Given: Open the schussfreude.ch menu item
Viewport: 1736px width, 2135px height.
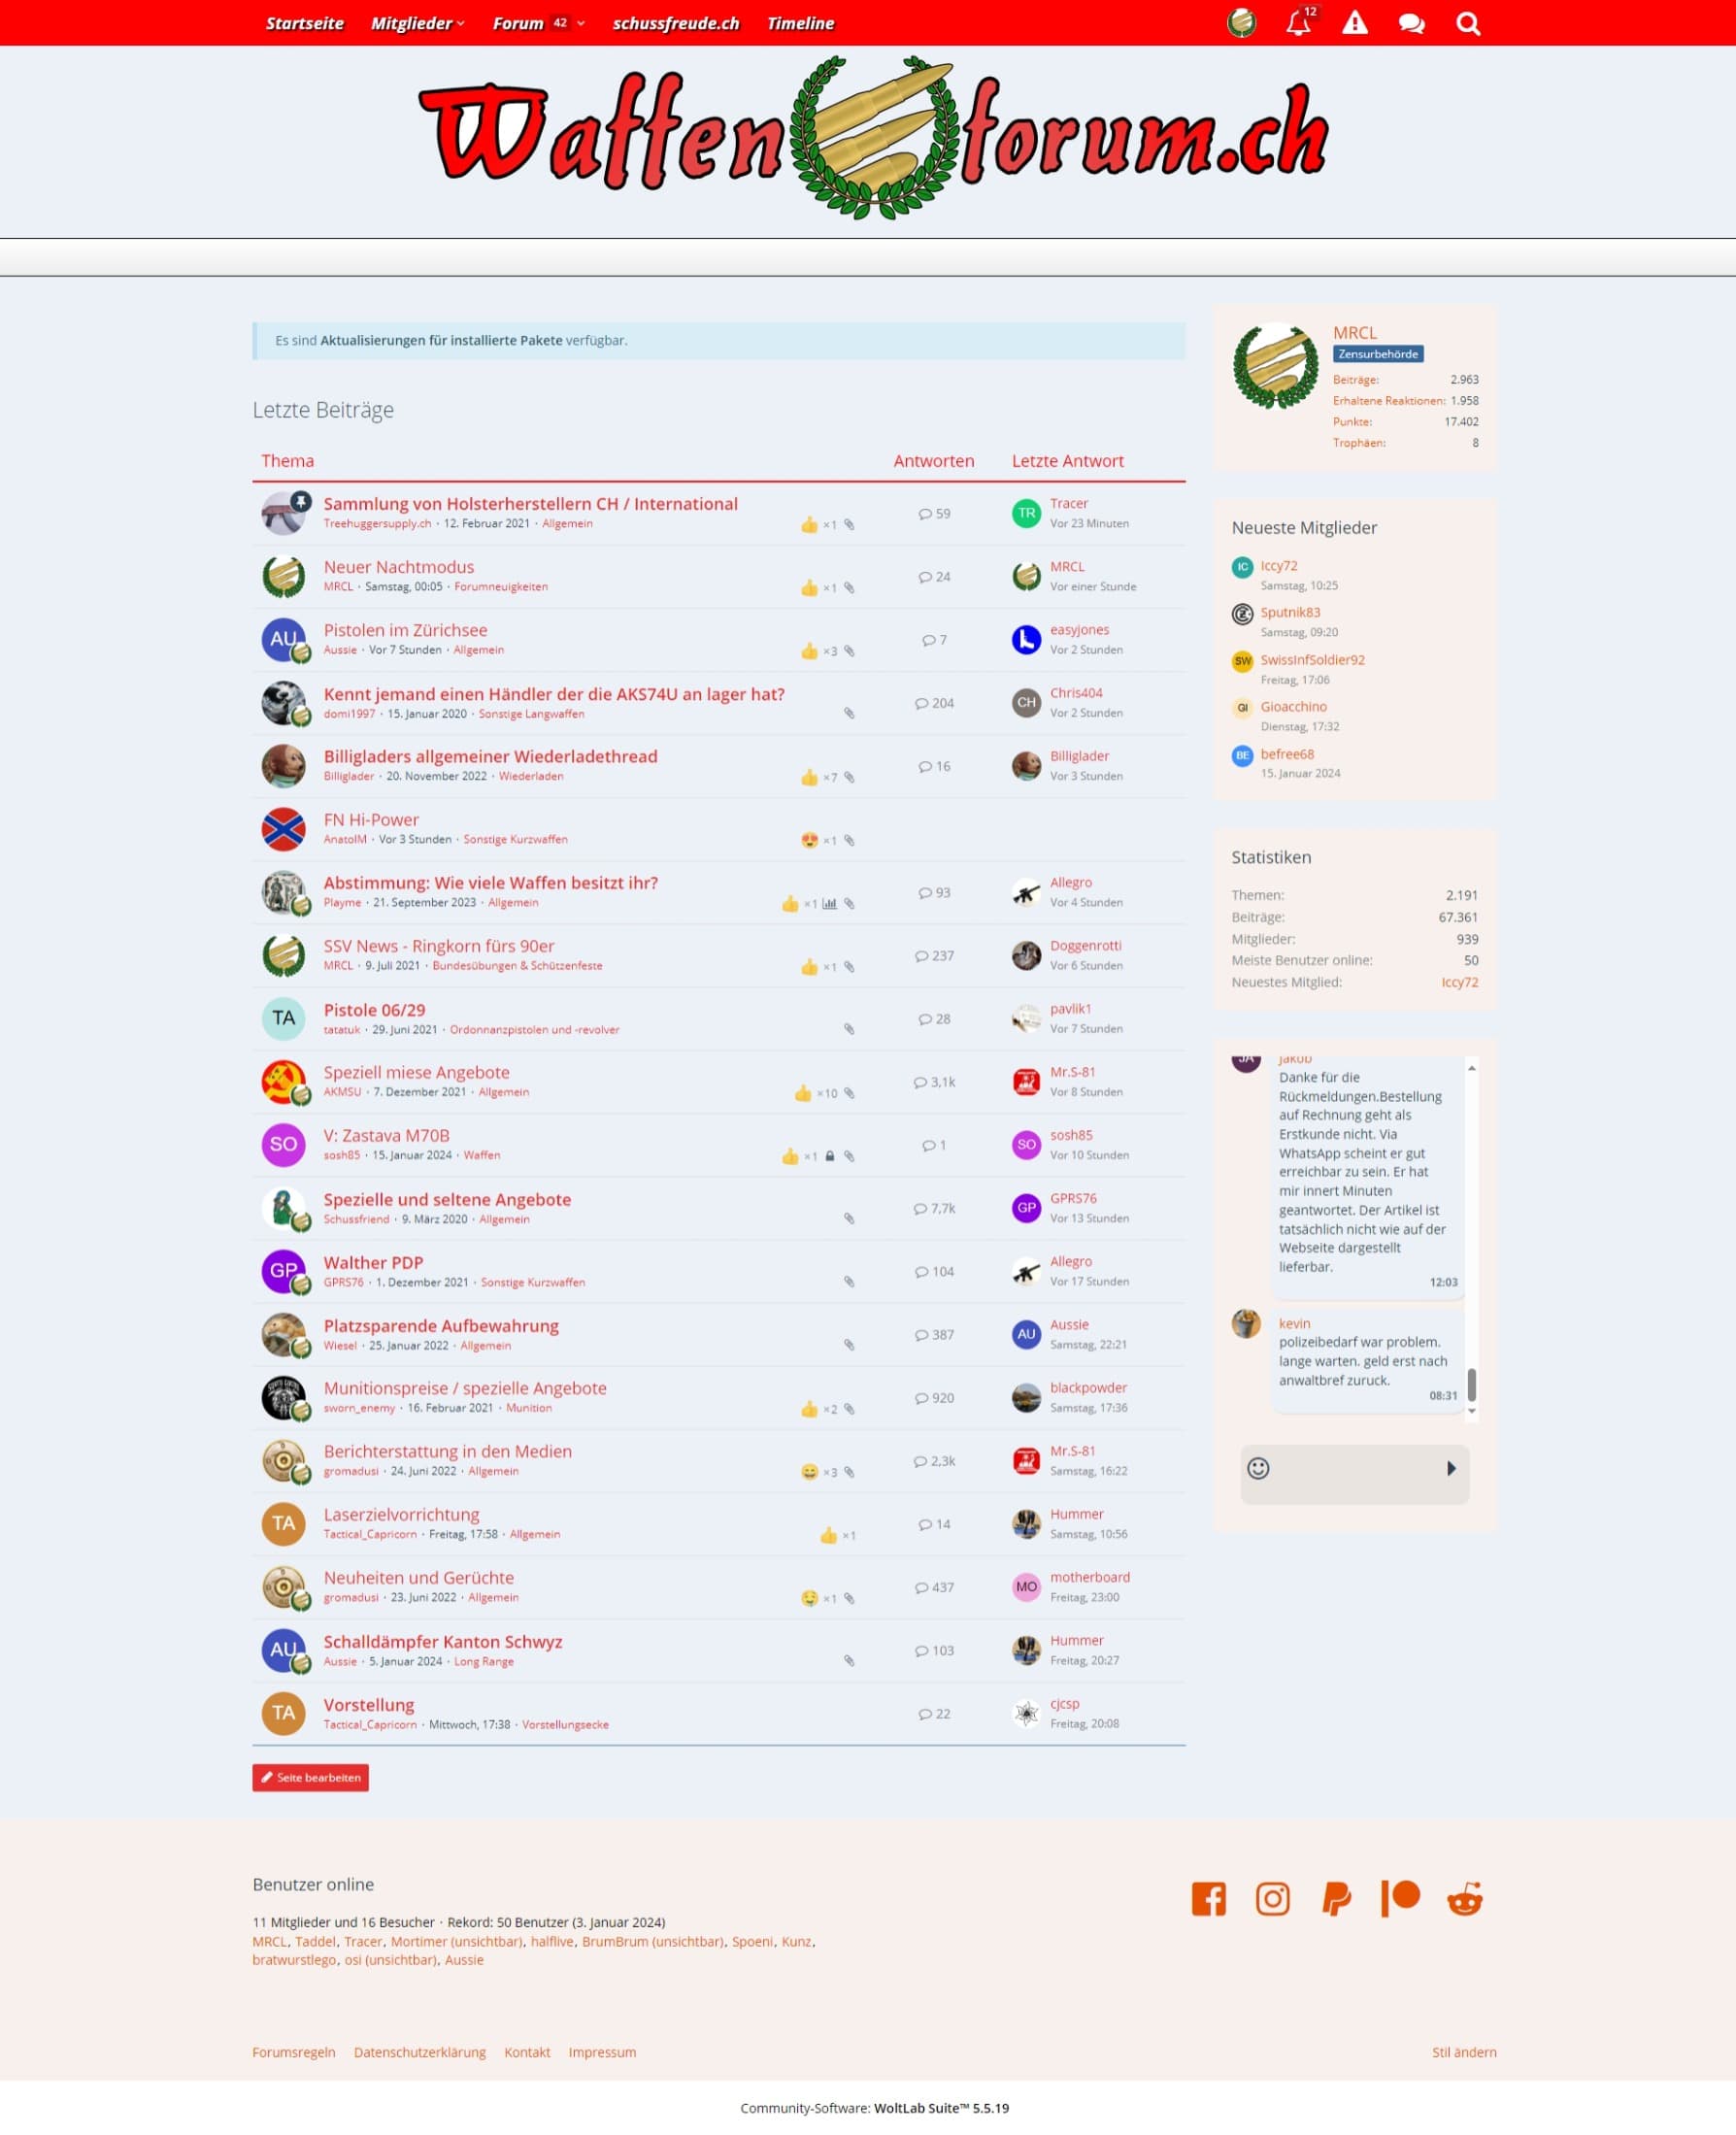Looking at the screenshot, I should point(675,23).
